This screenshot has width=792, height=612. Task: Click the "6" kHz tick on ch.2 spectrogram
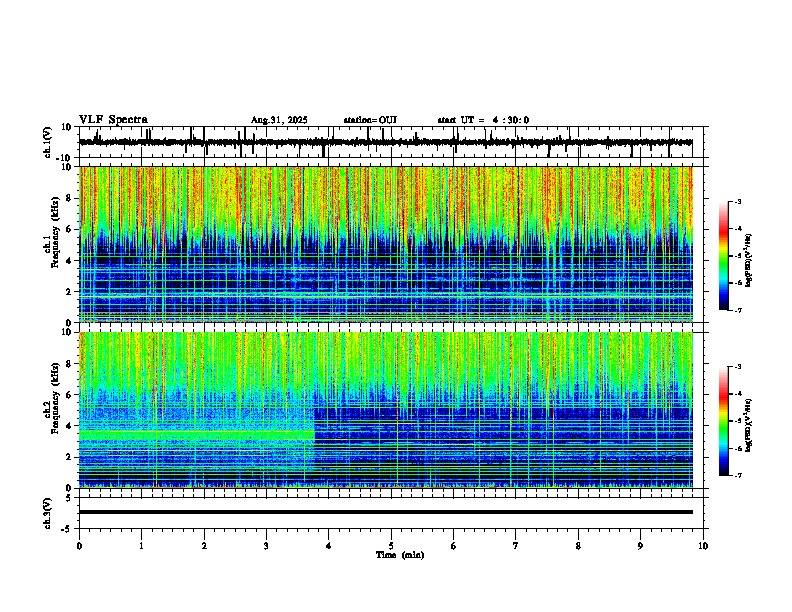coord(70,395)
